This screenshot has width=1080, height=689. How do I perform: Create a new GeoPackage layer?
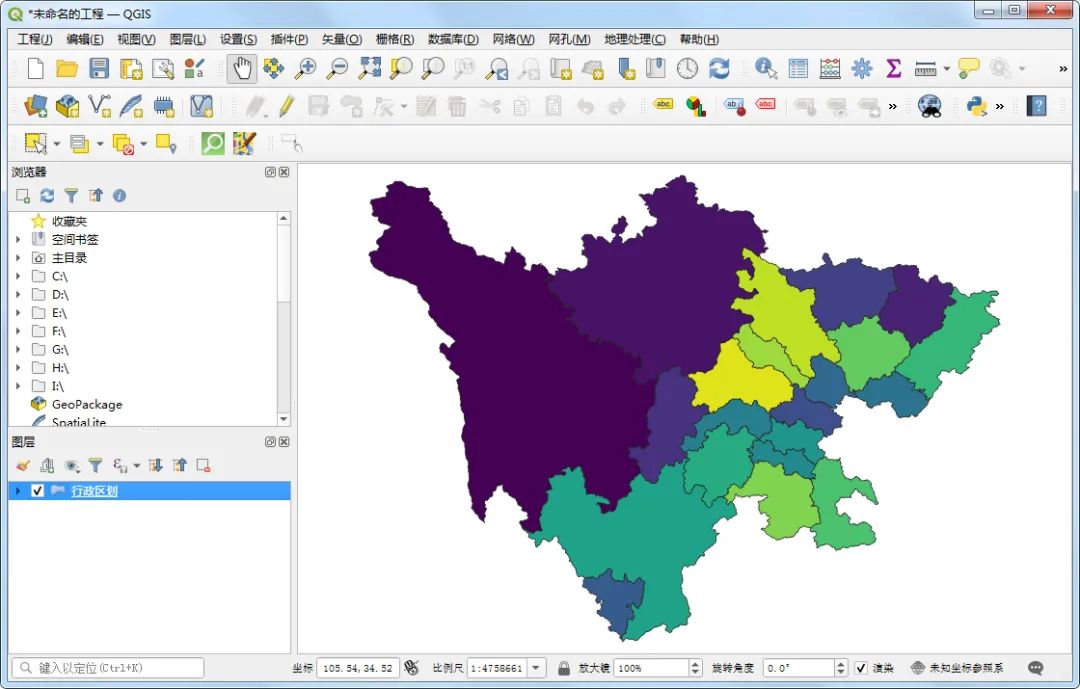tap(68, 106)
